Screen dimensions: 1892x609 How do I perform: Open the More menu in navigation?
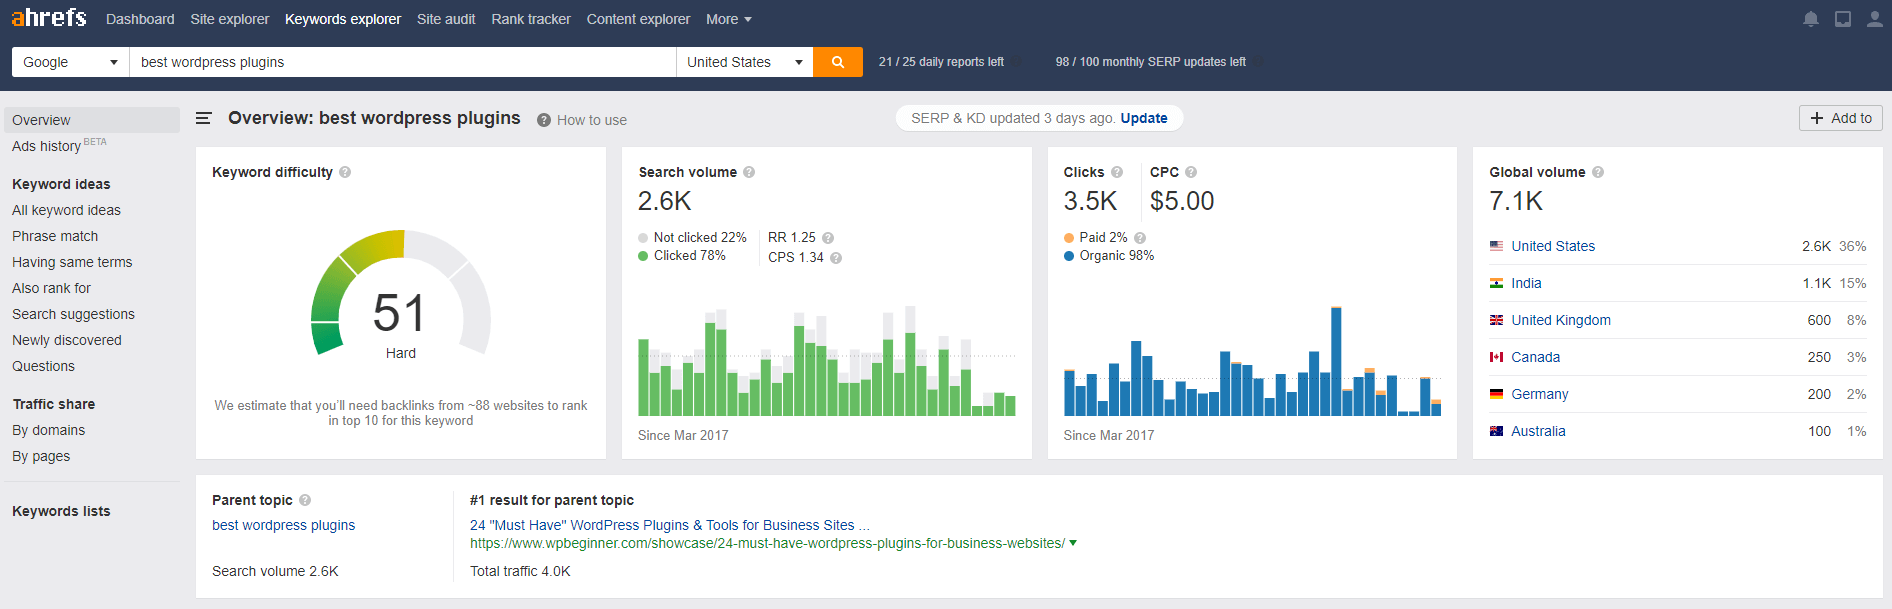coord(728,19)
